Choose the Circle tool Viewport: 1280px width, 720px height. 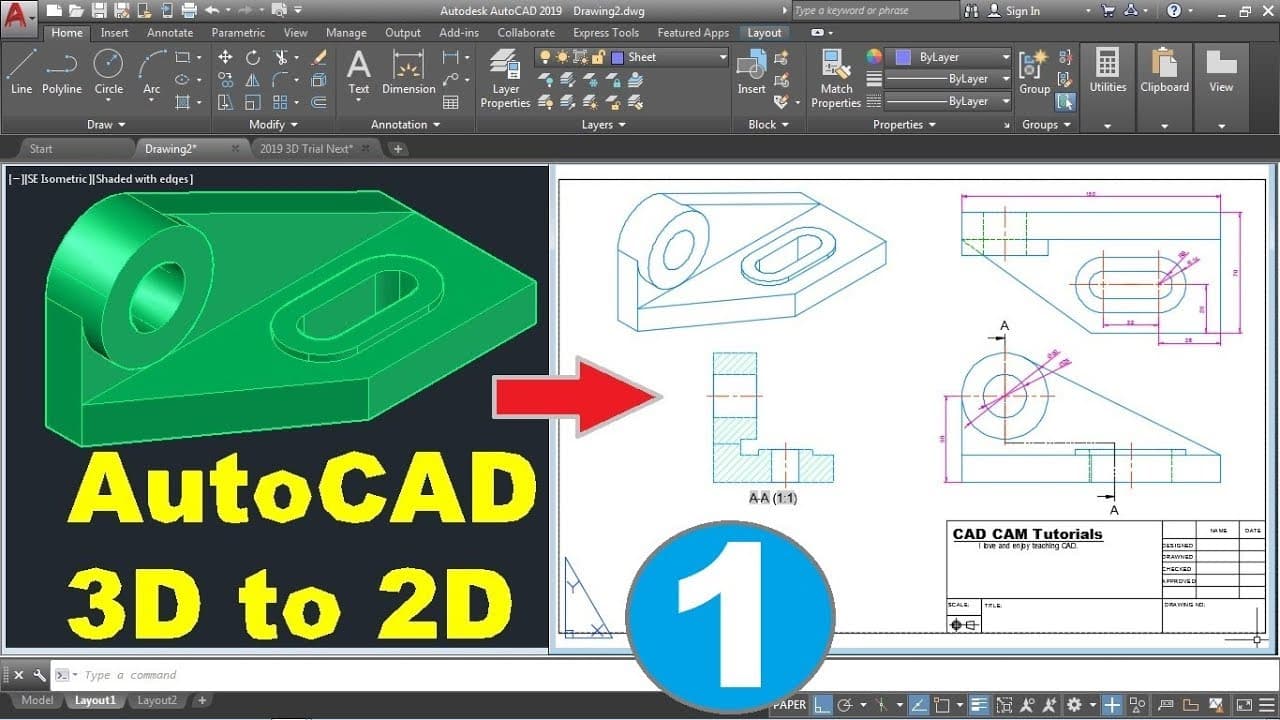coord(108,71)
